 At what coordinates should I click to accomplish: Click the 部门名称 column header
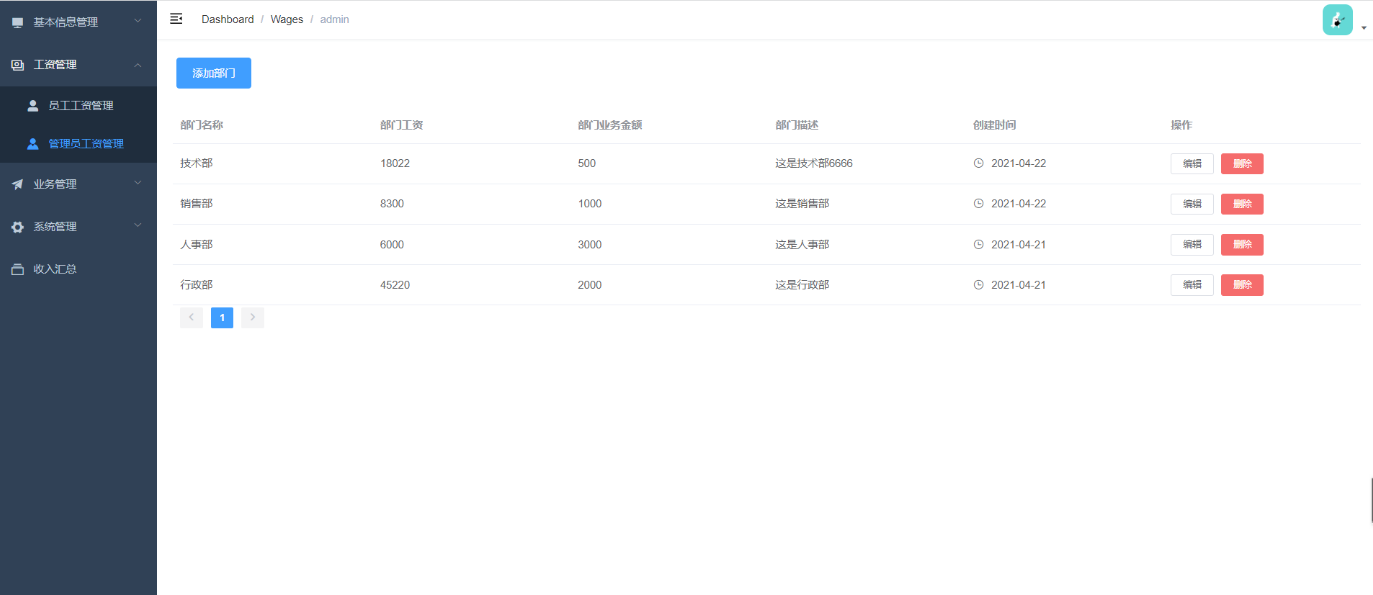pos(201,125)
